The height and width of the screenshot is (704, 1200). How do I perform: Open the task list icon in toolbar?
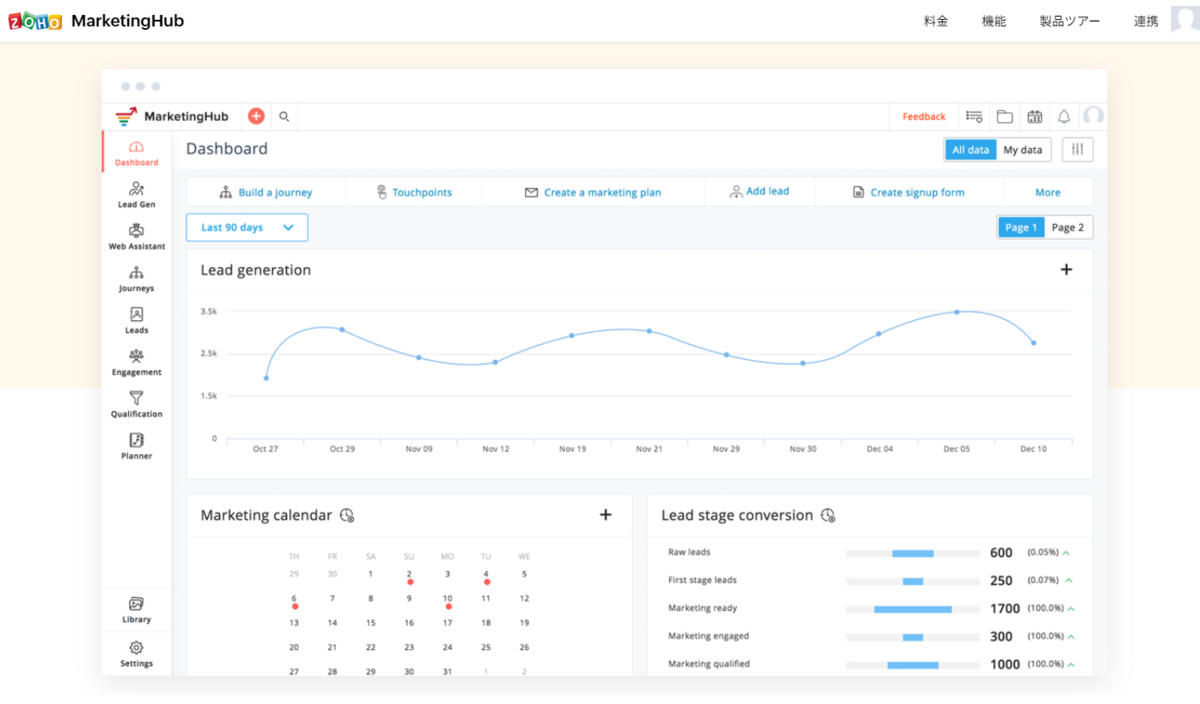974,116
